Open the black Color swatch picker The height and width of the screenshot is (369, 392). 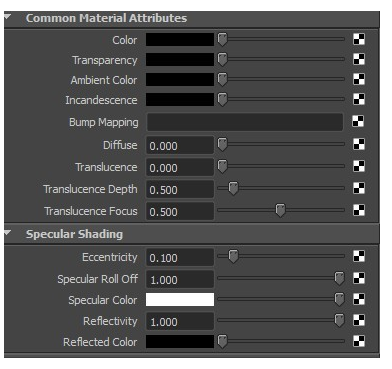coord(180,39)
